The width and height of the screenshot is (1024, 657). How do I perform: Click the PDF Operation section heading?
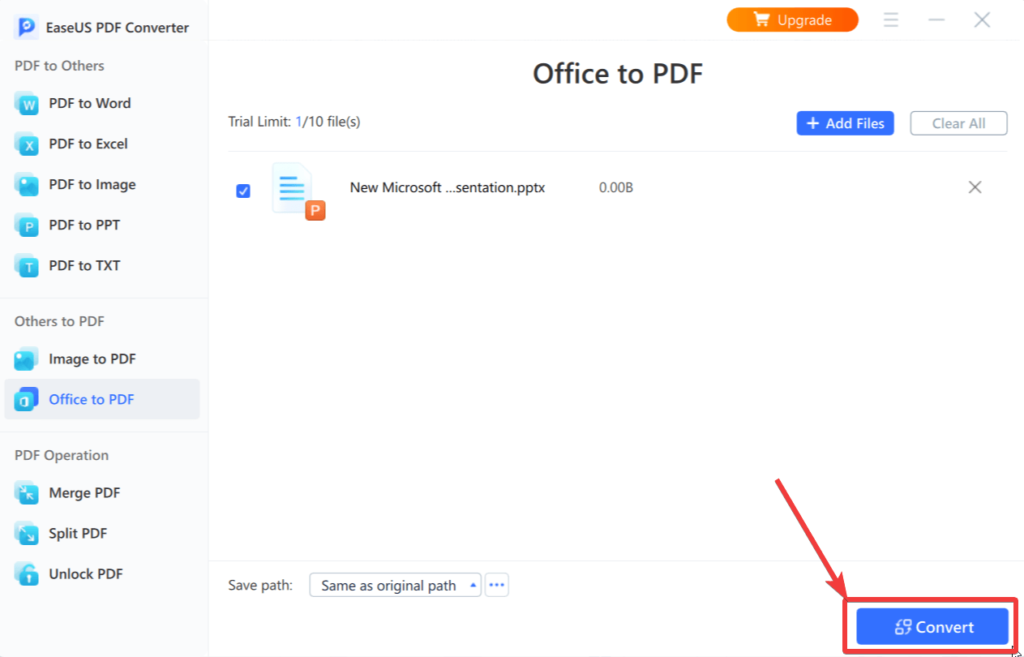pyautogui.click(x=61, y=455)
